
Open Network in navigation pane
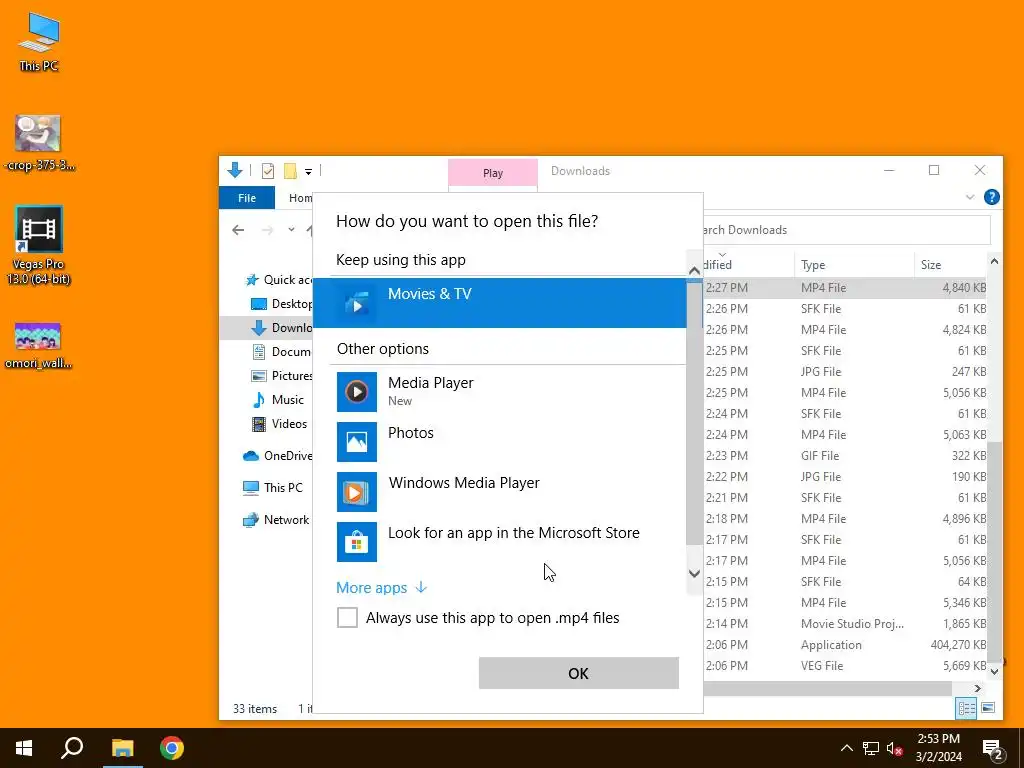[x=276, y=520]
